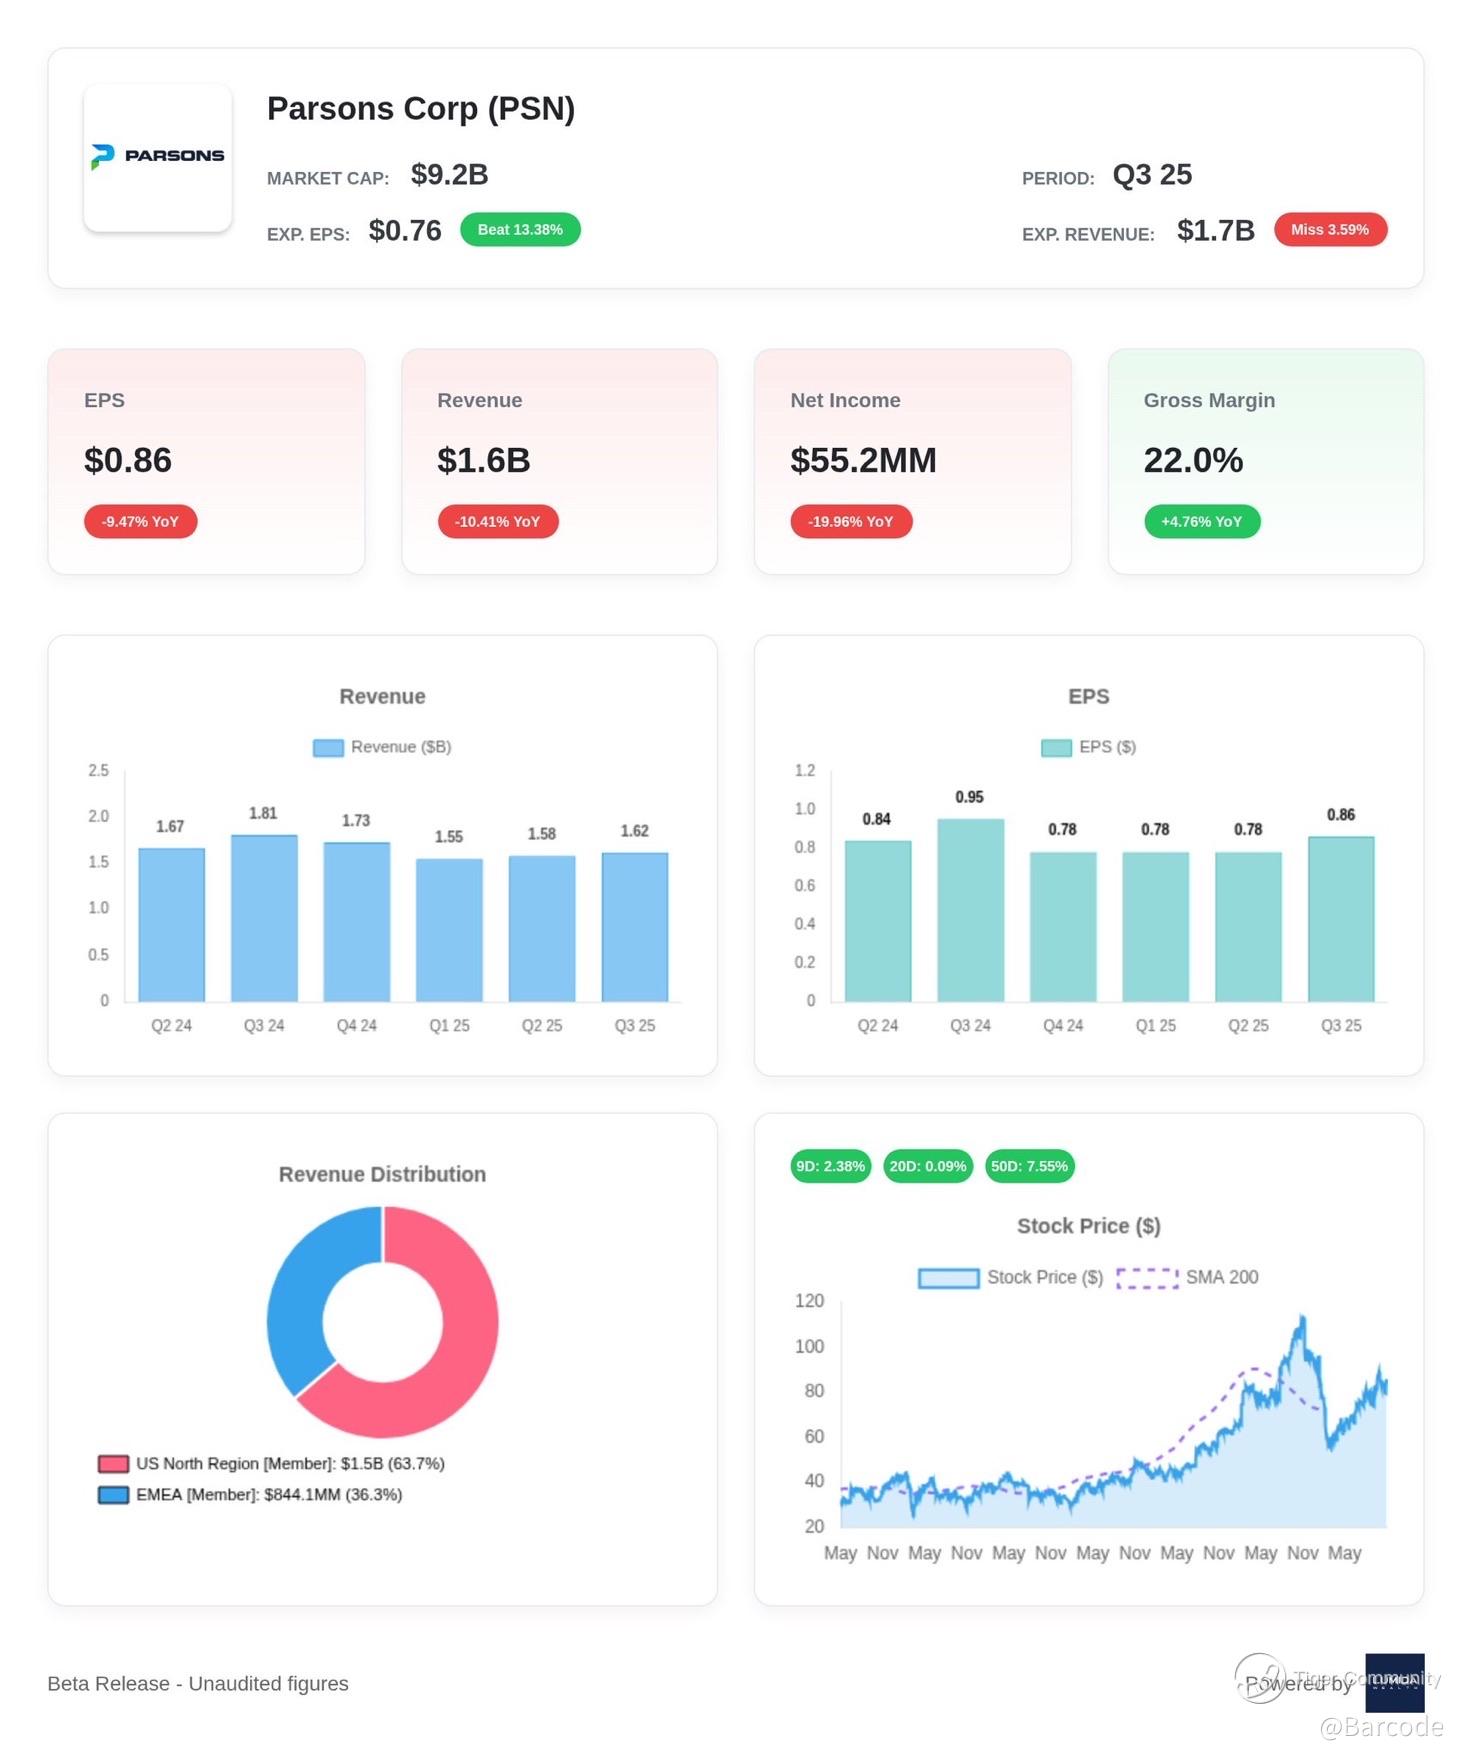Click the Miss 3.59% revenue badge

point(1330,229)
